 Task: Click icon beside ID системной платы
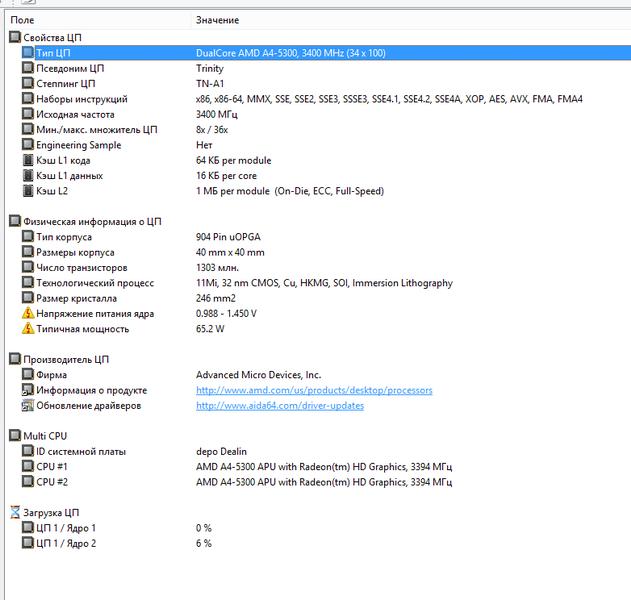click(x=28, y=451)
